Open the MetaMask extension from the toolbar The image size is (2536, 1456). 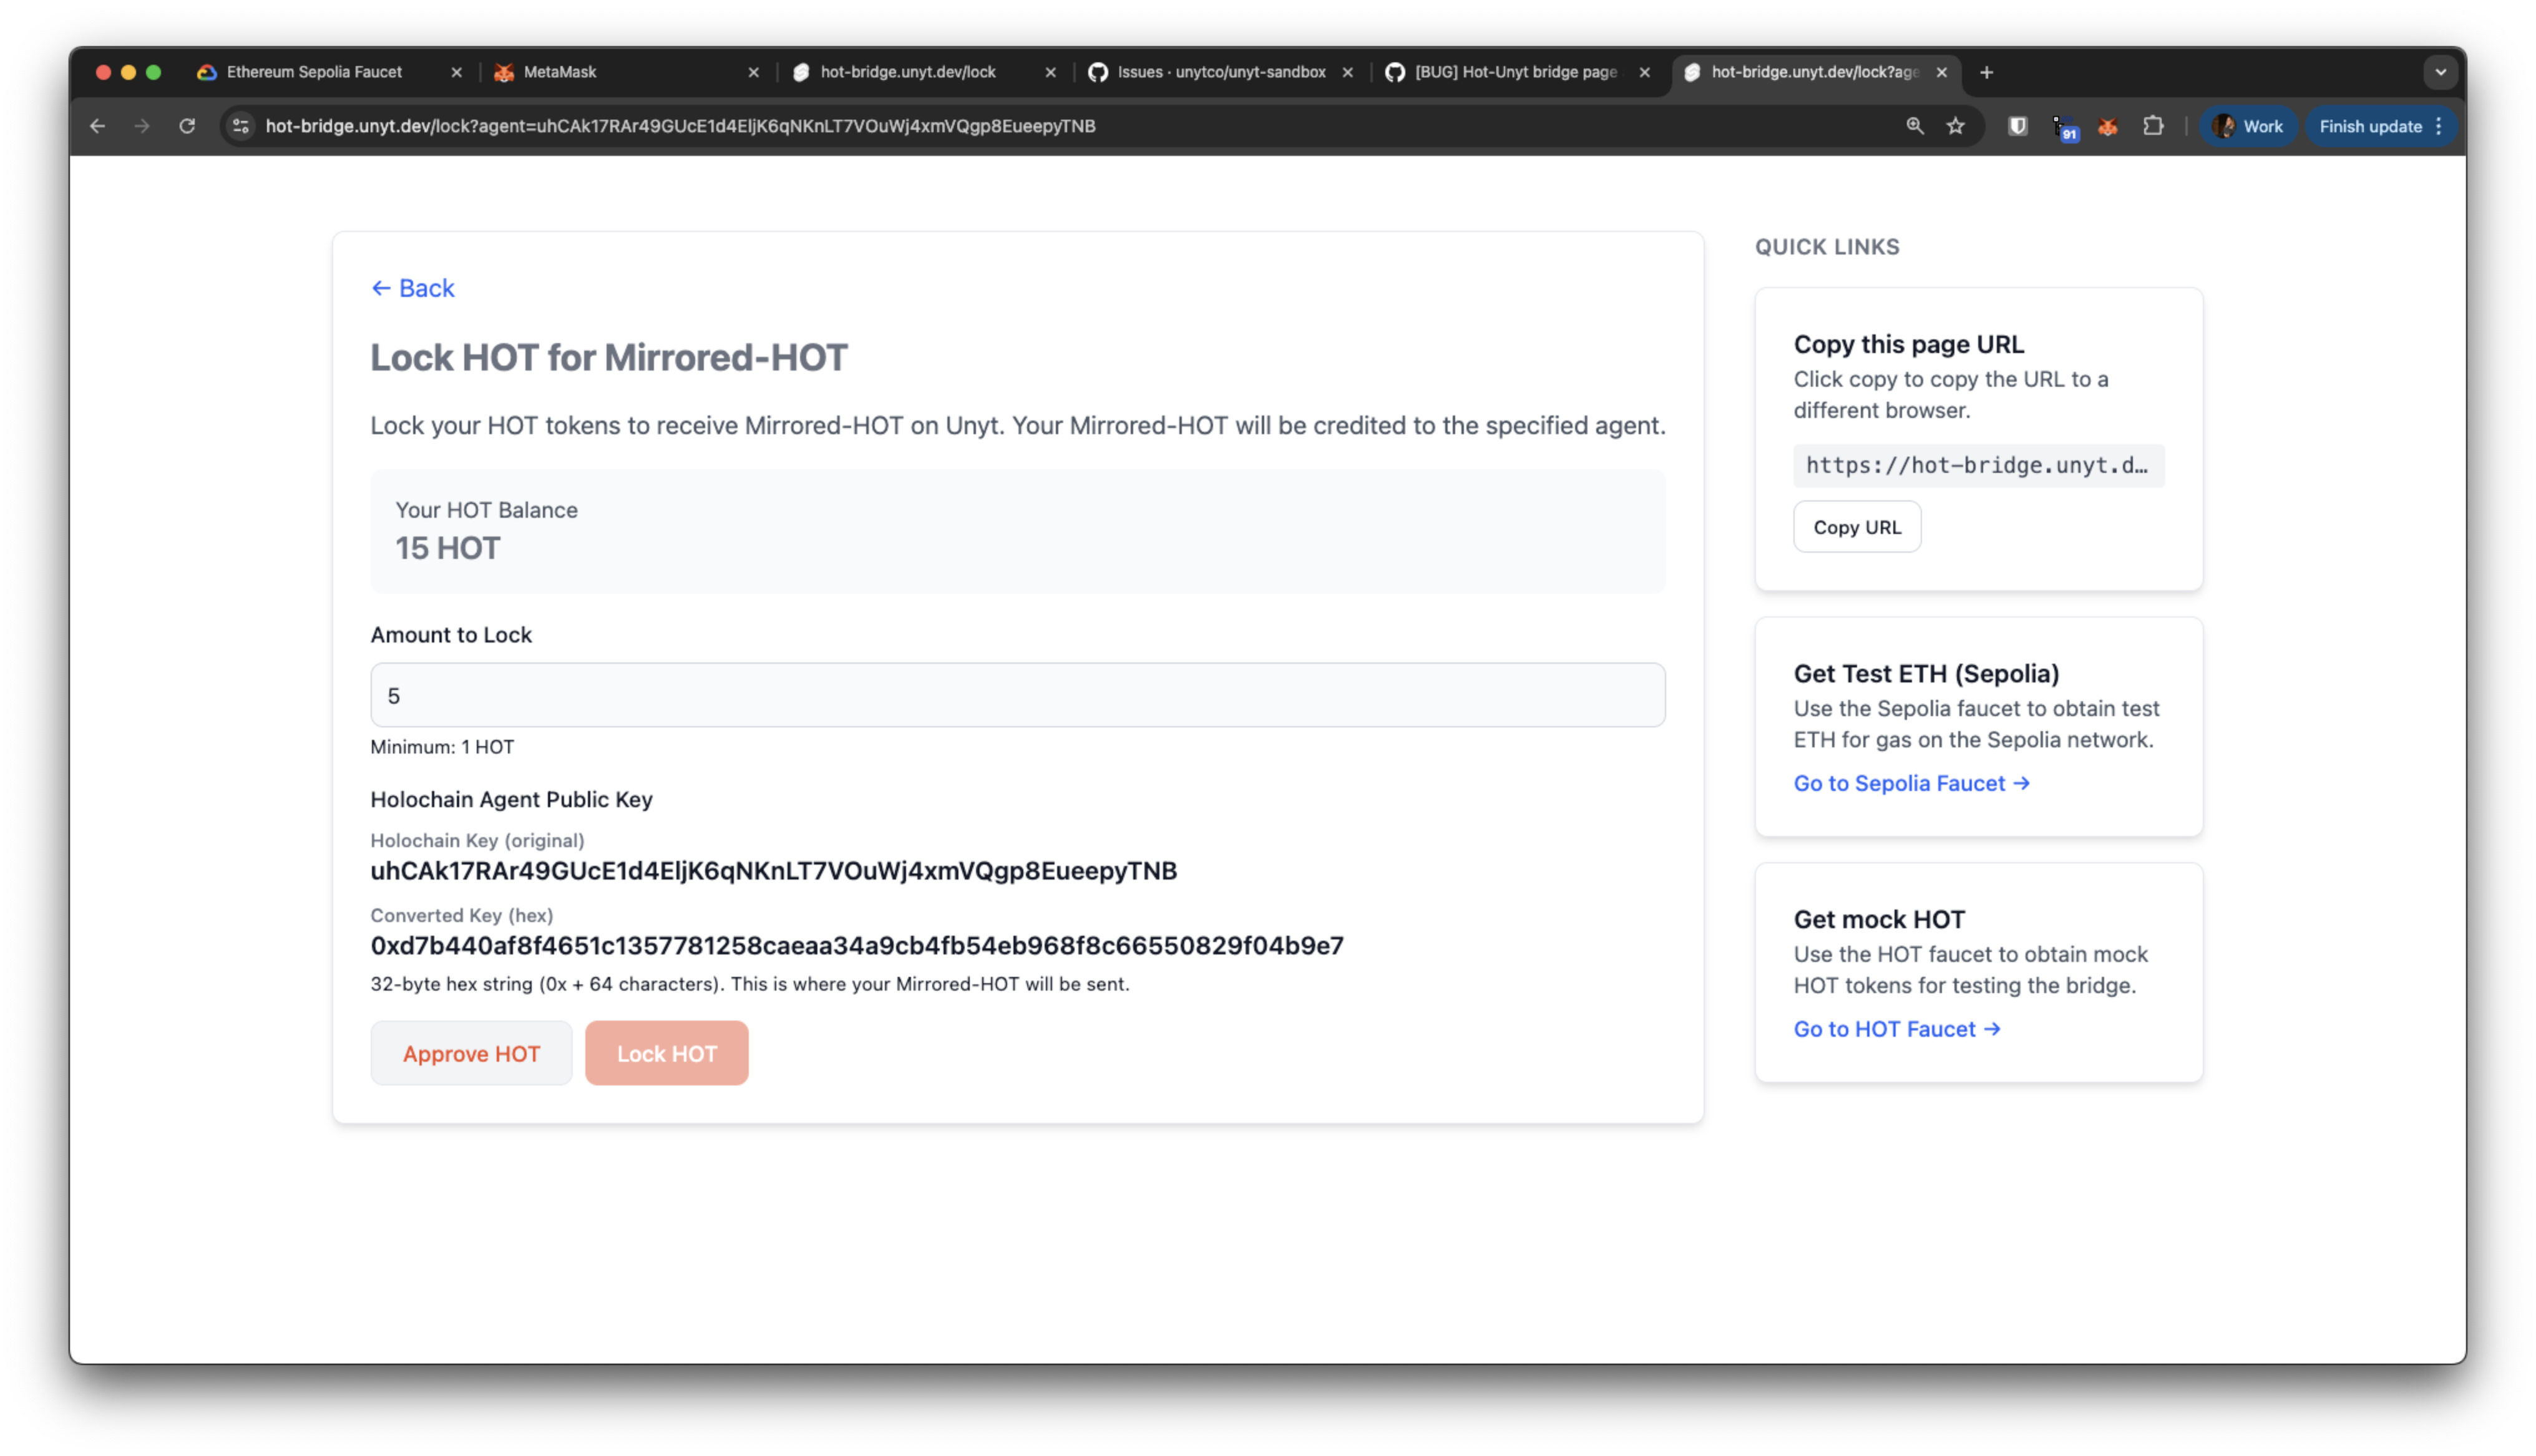click(2108, 126)
